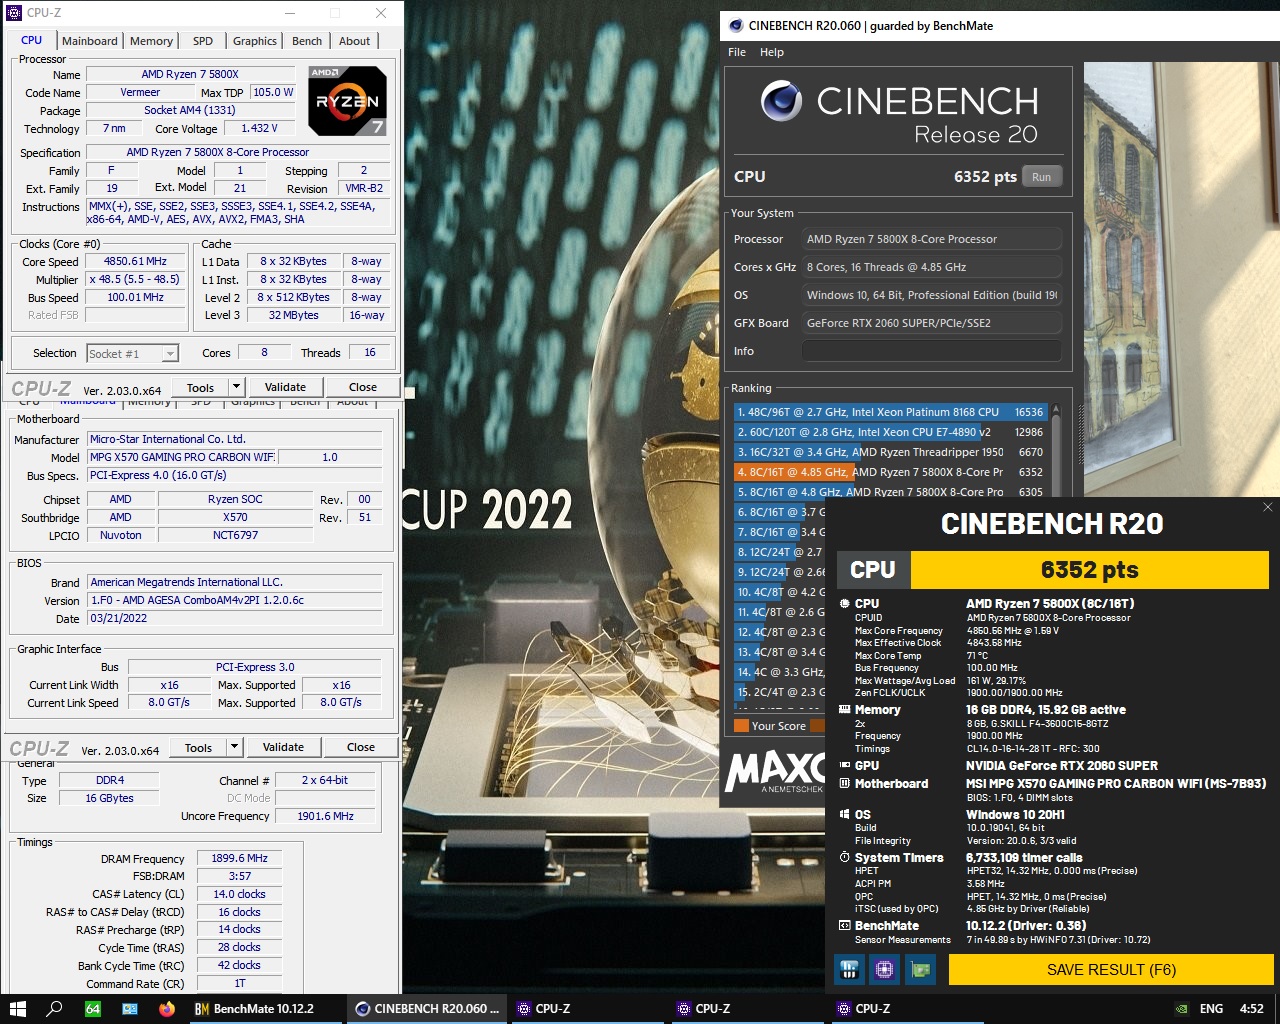Run the Cinebench CPU test
1280x1024 pixels.
(x=1041, y=177)
